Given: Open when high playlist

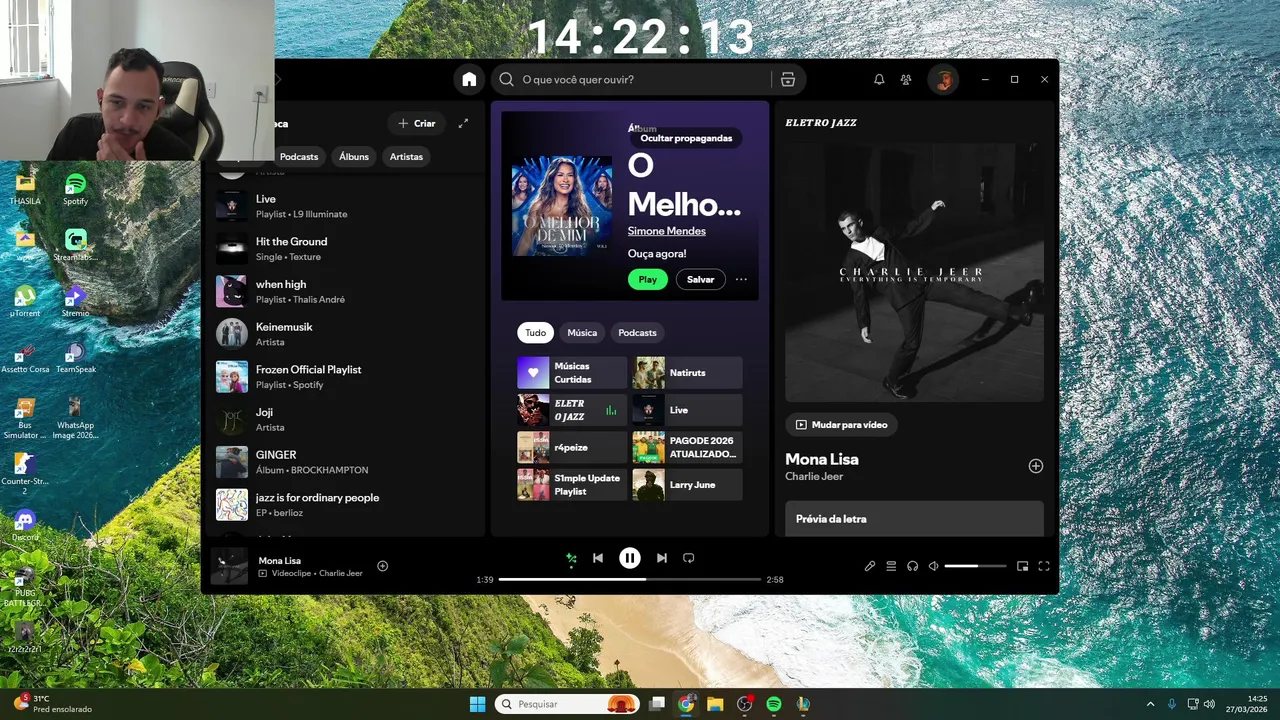Looking at the screenshot, I should tap(345, 291).
